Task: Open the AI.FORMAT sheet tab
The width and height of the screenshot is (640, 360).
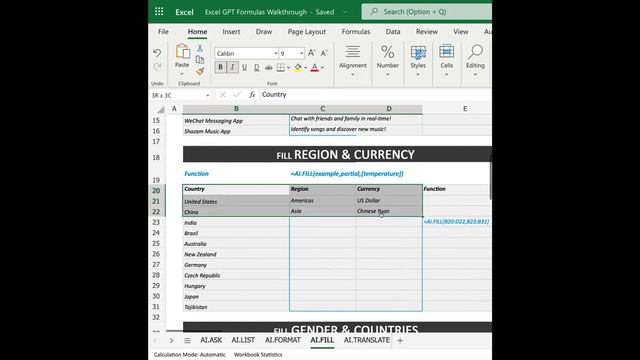Action: [x=283, y=340]
